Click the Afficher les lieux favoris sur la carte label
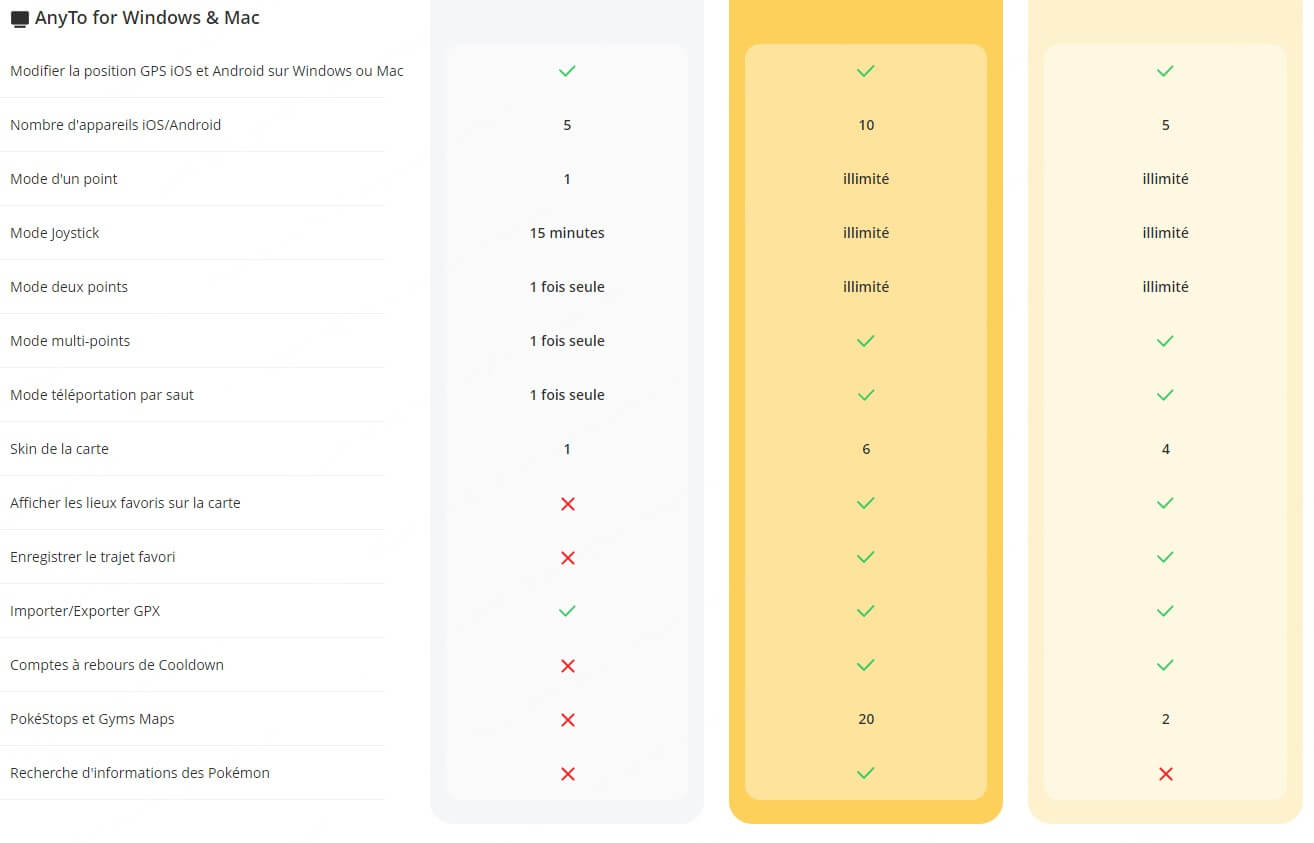This screenshot has height=843, width=1314. pyautogui.click(x=125, y=503)
